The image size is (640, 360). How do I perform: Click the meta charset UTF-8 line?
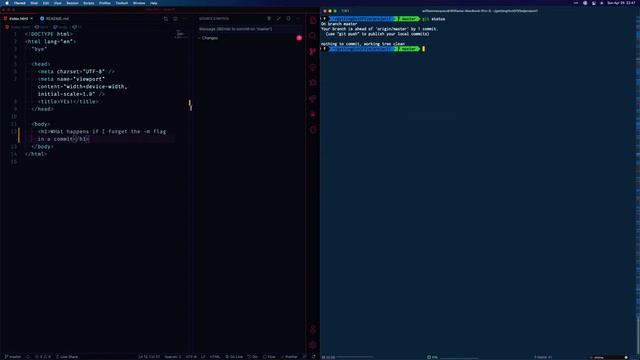tap(76, 71)
